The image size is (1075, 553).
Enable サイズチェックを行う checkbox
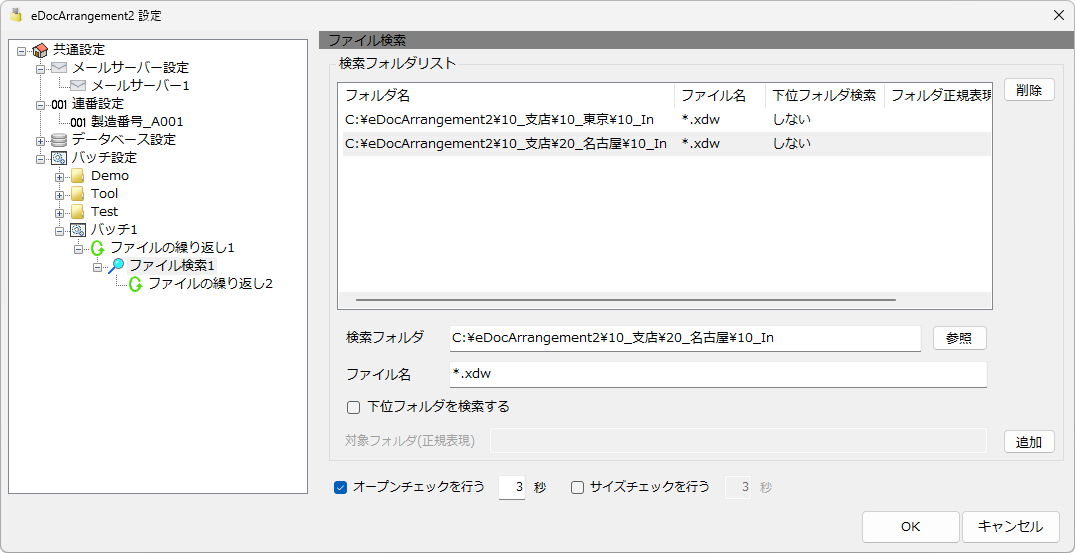(577, 487)
